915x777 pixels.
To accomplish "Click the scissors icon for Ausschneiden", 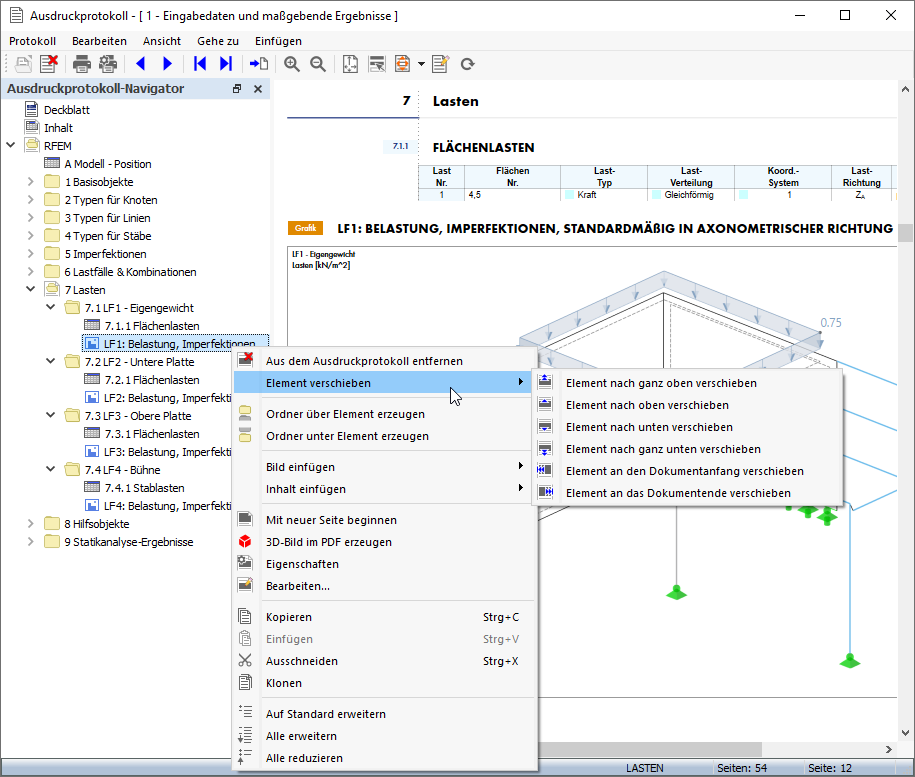I will point(245,660).
